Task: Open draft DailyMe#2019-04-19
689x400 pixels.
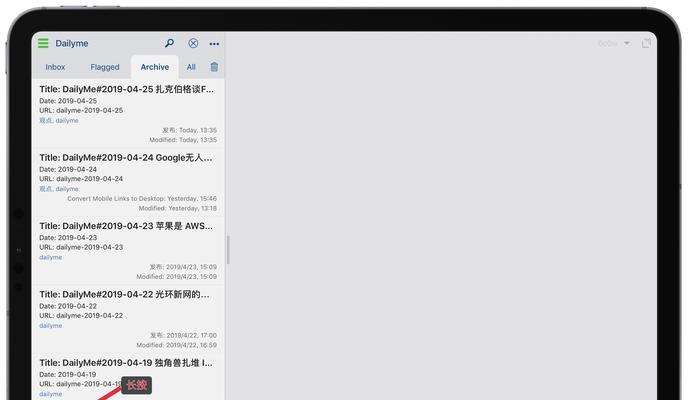Action: (x=128, y=377)
